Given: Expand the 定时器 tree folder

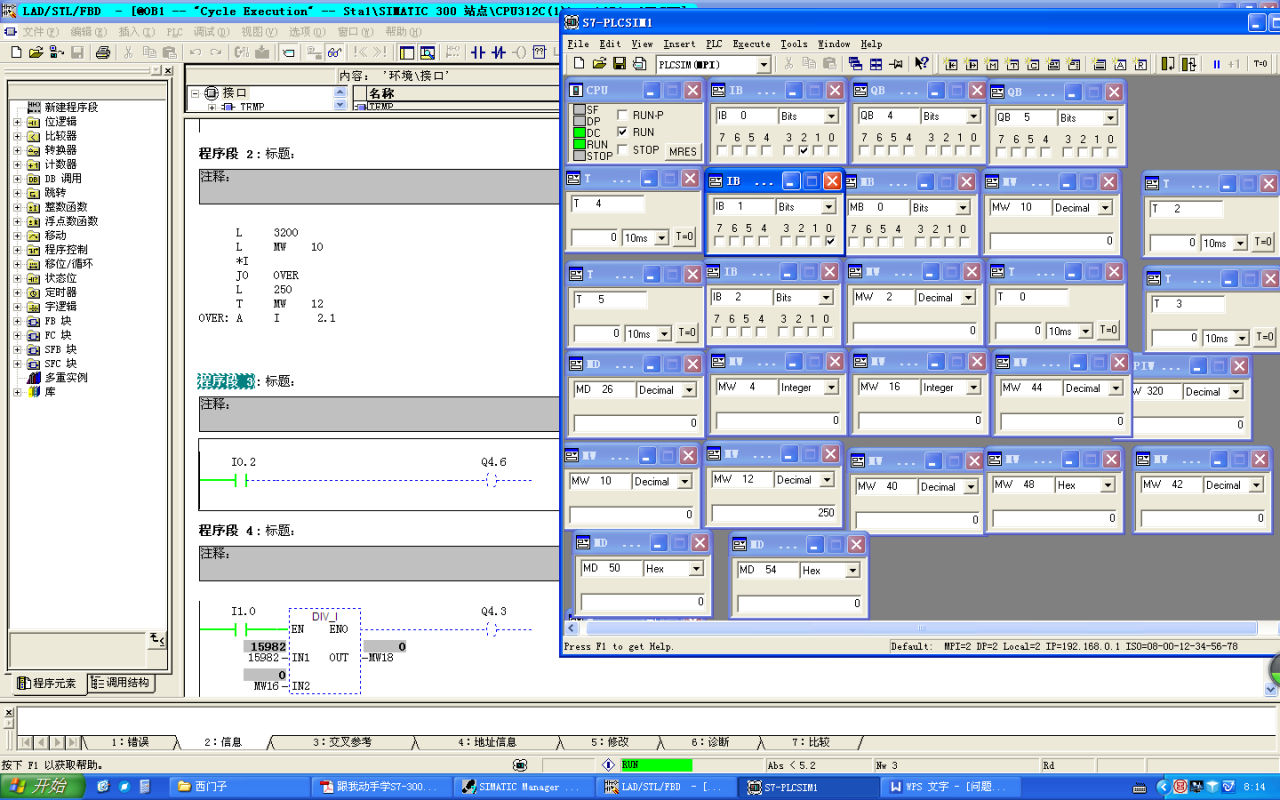Looking at the screenshot, I should tap(17, 292).
